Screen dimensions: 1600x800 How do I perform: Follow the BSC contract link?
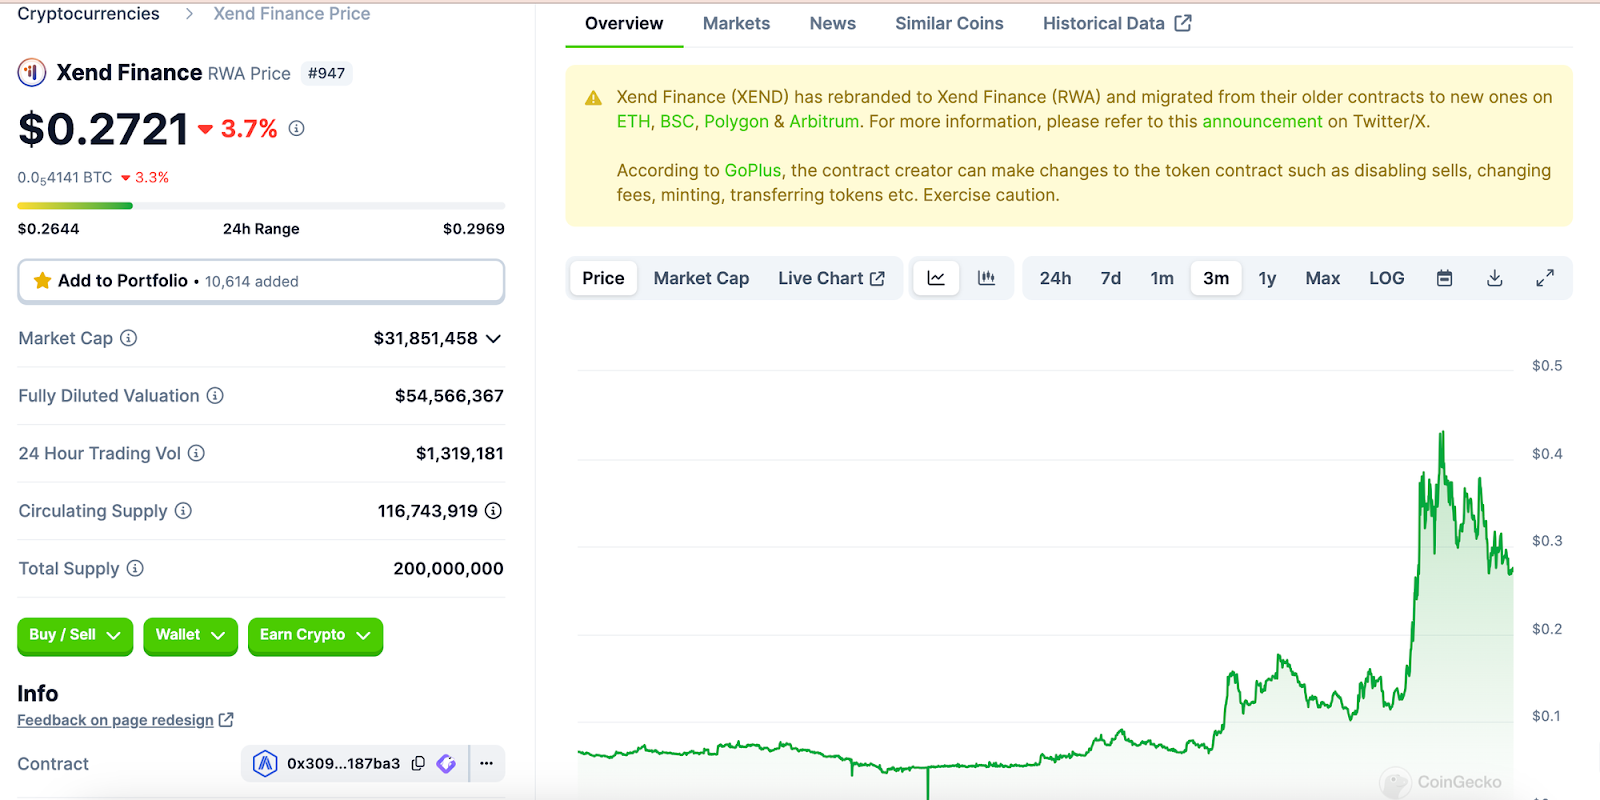tap(677, 121)
